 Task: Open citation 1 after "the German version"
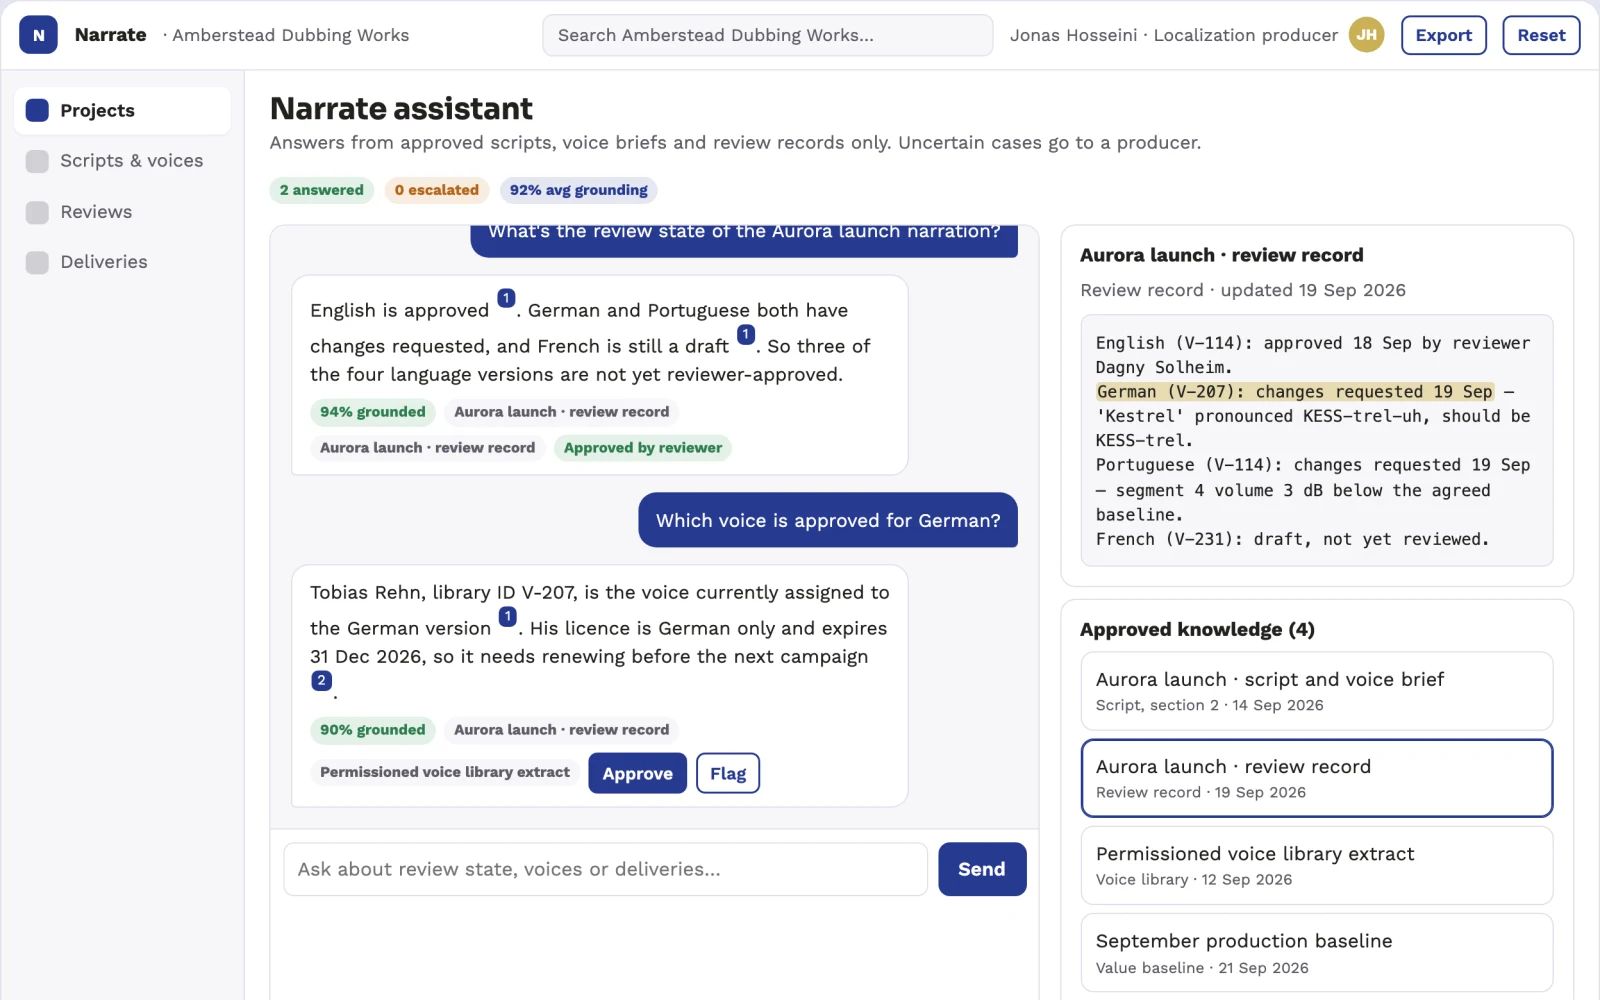(x=508, y=616)
